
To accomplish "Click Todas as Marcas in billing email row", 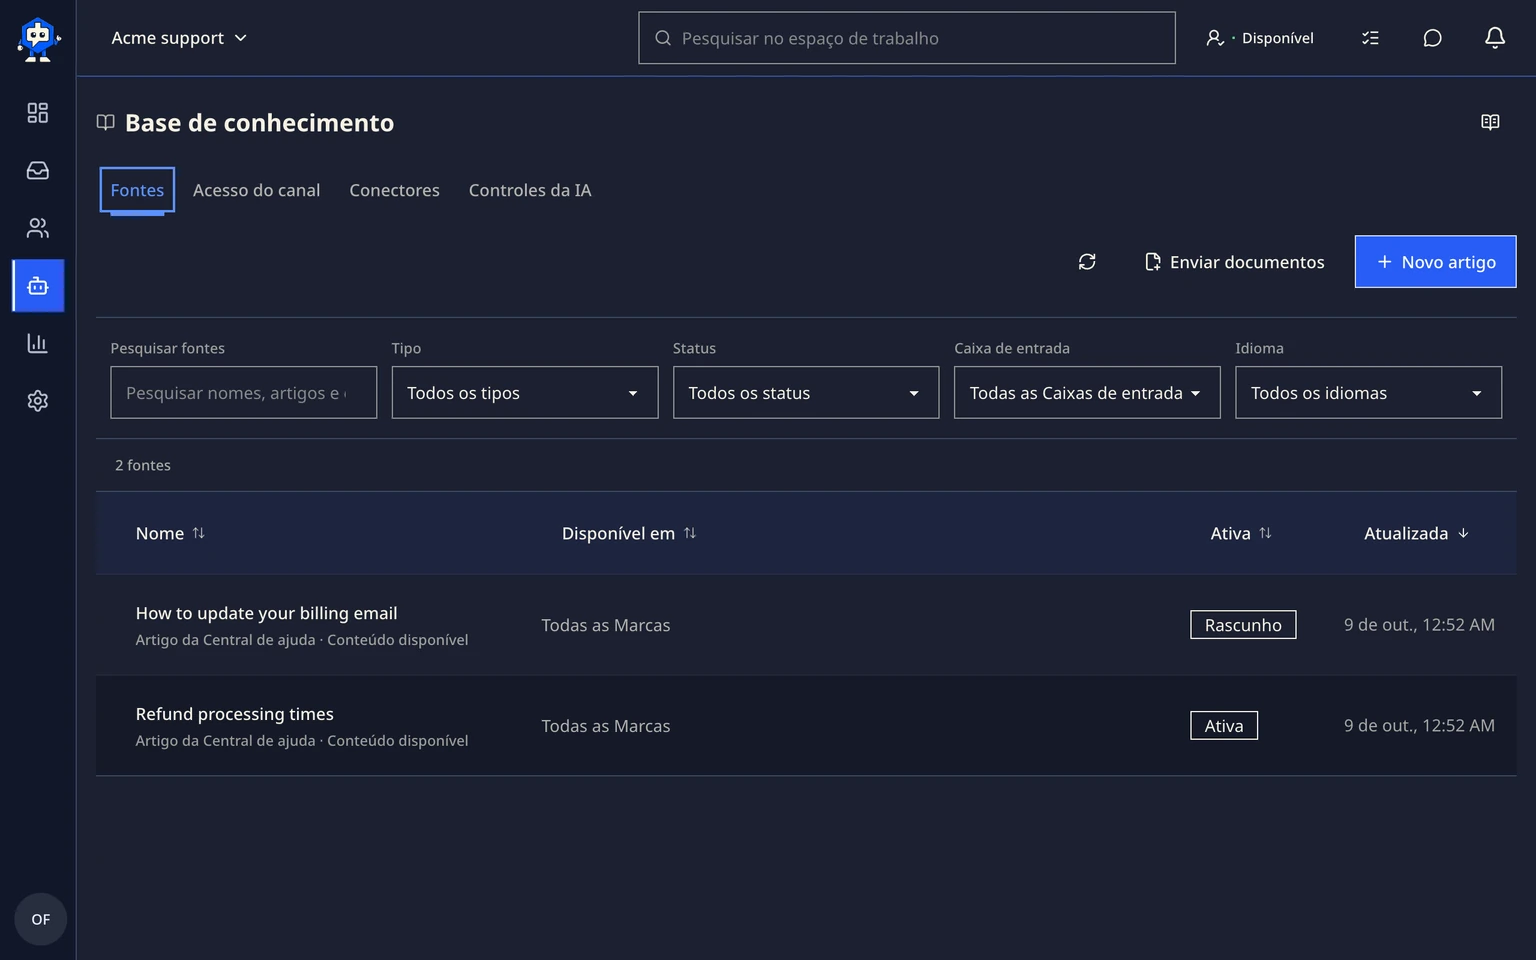I will click(x=606, y=625).
